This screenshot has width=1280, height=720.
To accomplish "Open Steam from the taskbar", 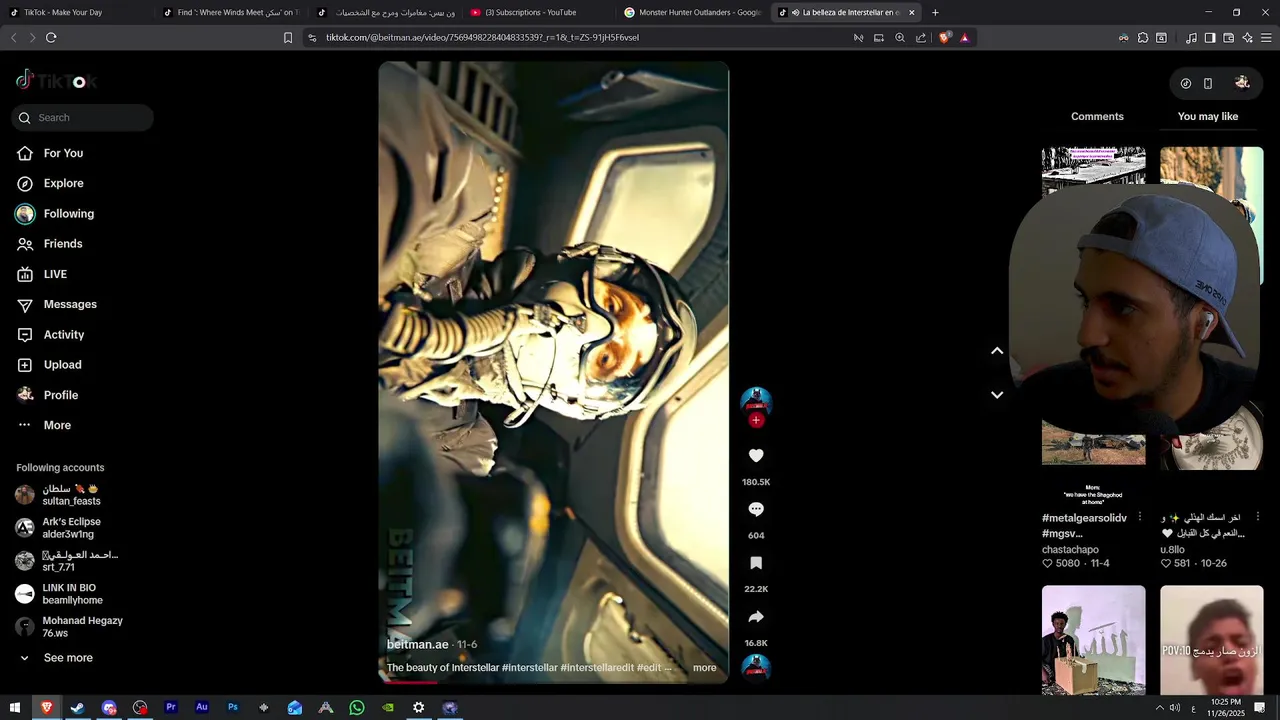I will tap(77, 707).
